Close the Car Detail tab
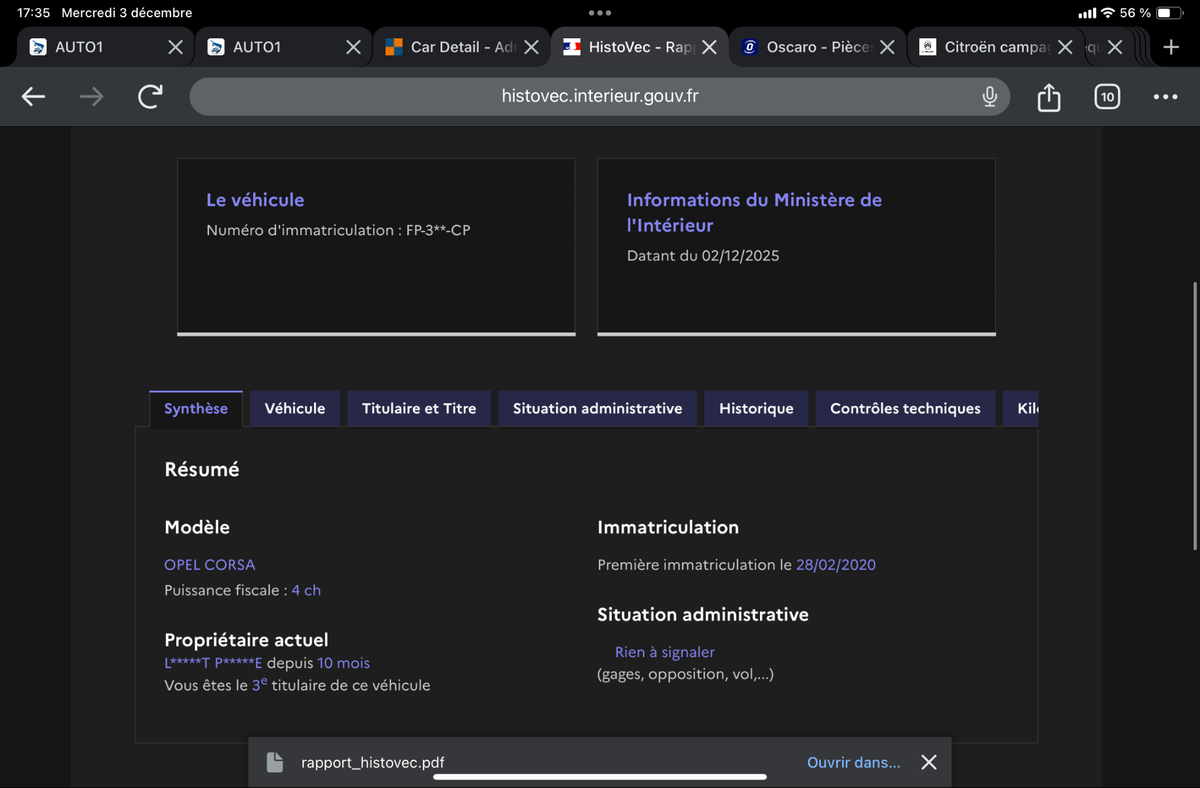The height and width of the screenshot is (788, 1200). tap(532, 47)
